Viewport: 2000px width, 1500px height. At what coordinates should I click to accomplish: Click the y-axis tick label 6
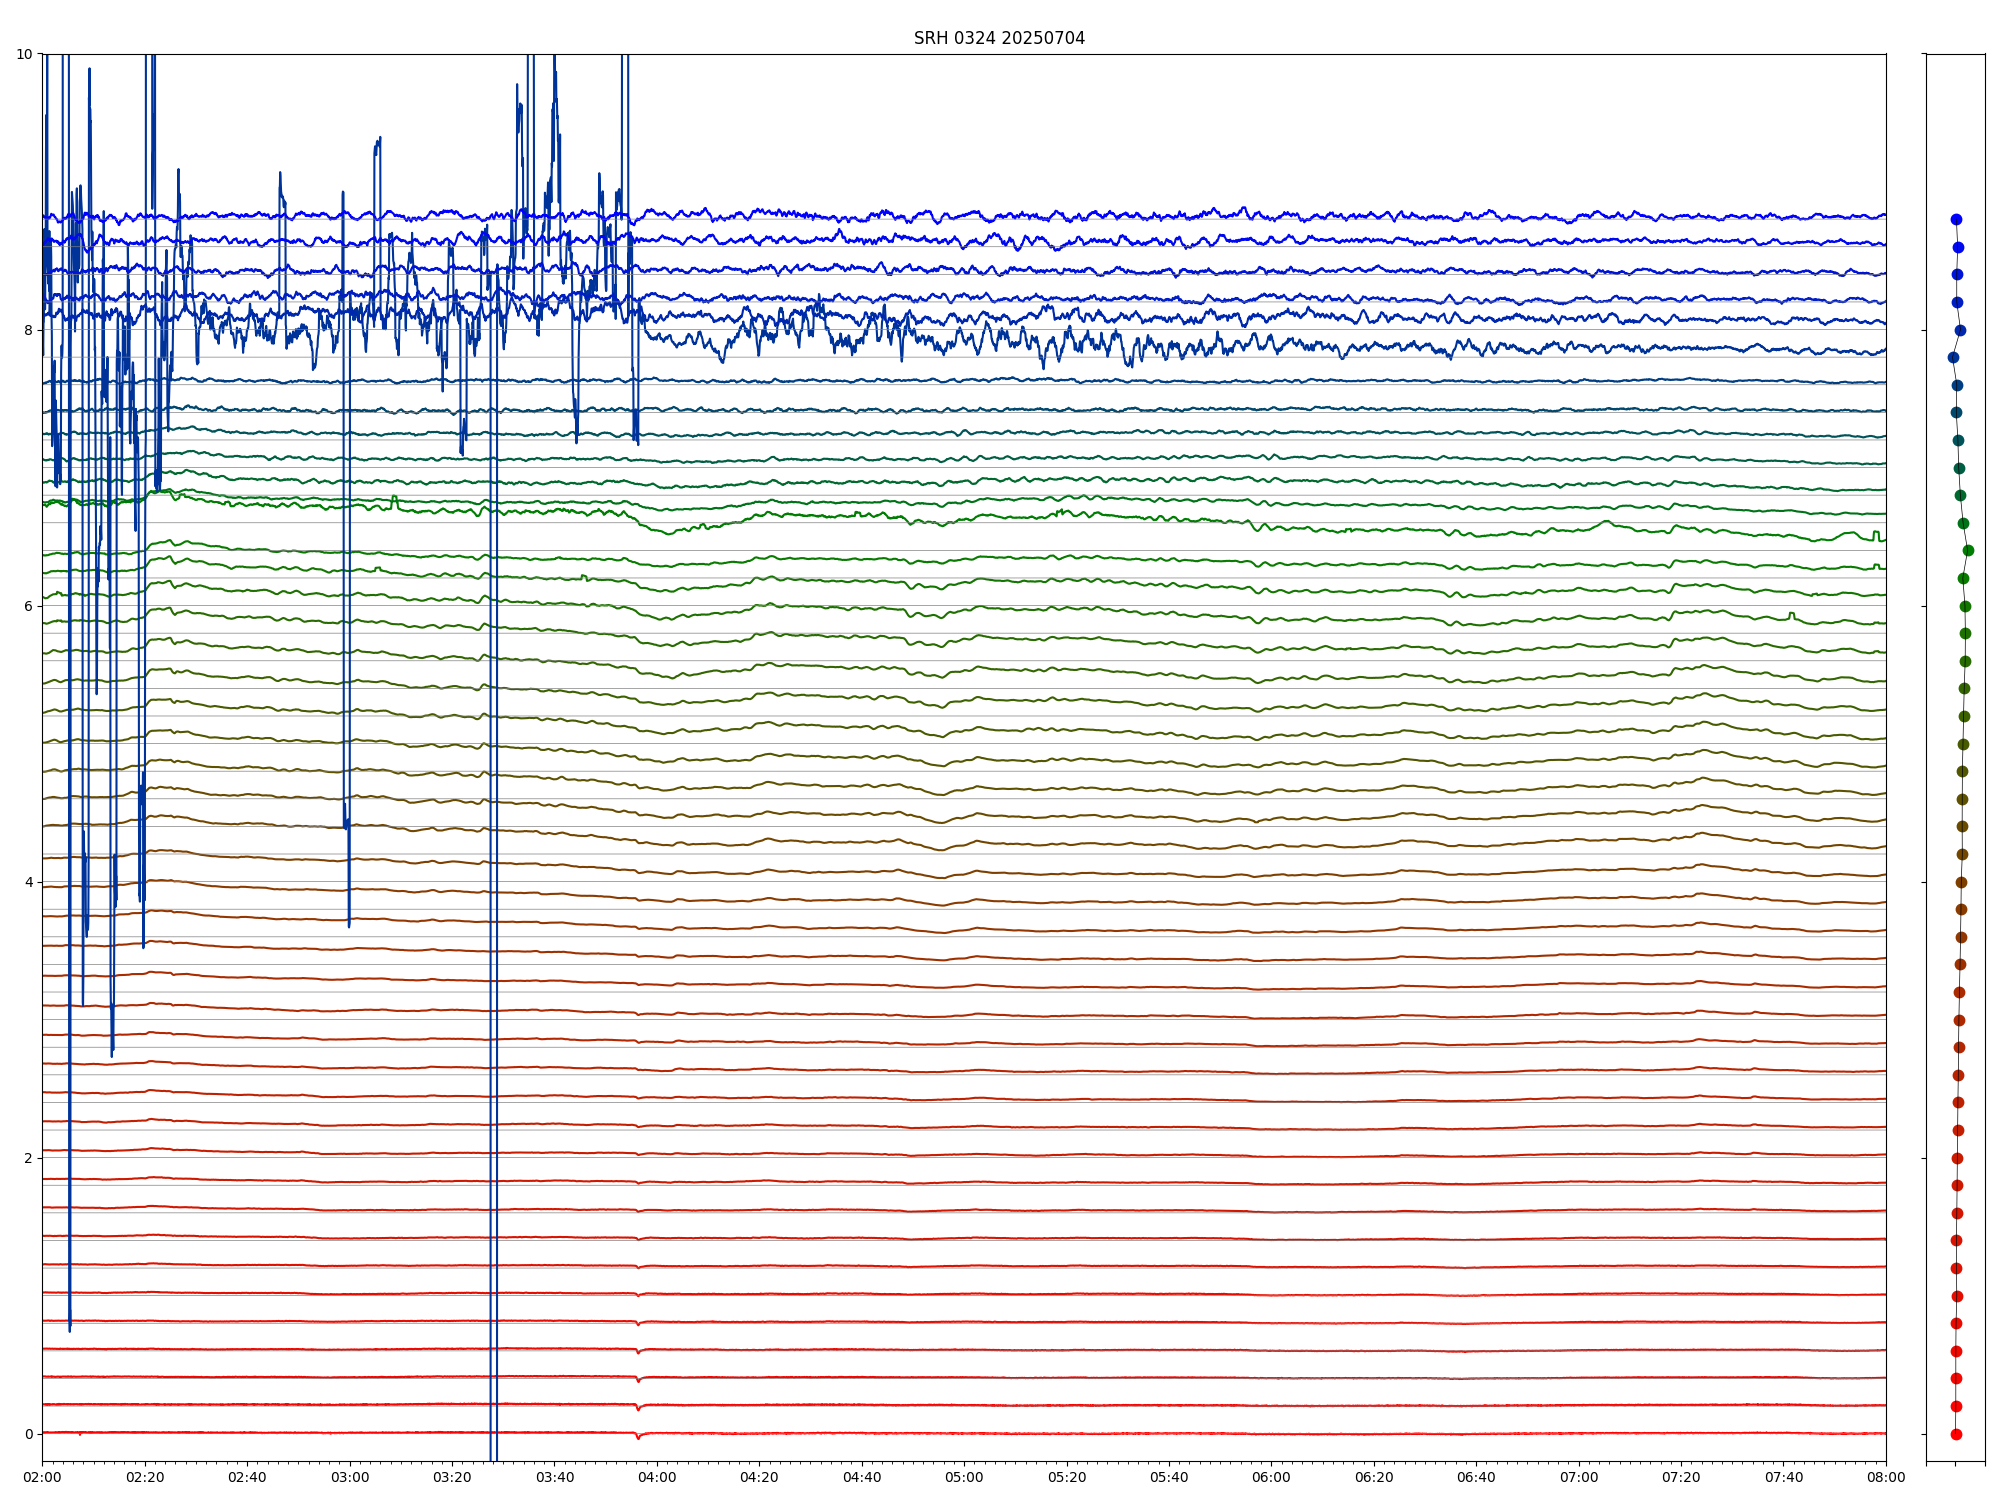[29, 606]
